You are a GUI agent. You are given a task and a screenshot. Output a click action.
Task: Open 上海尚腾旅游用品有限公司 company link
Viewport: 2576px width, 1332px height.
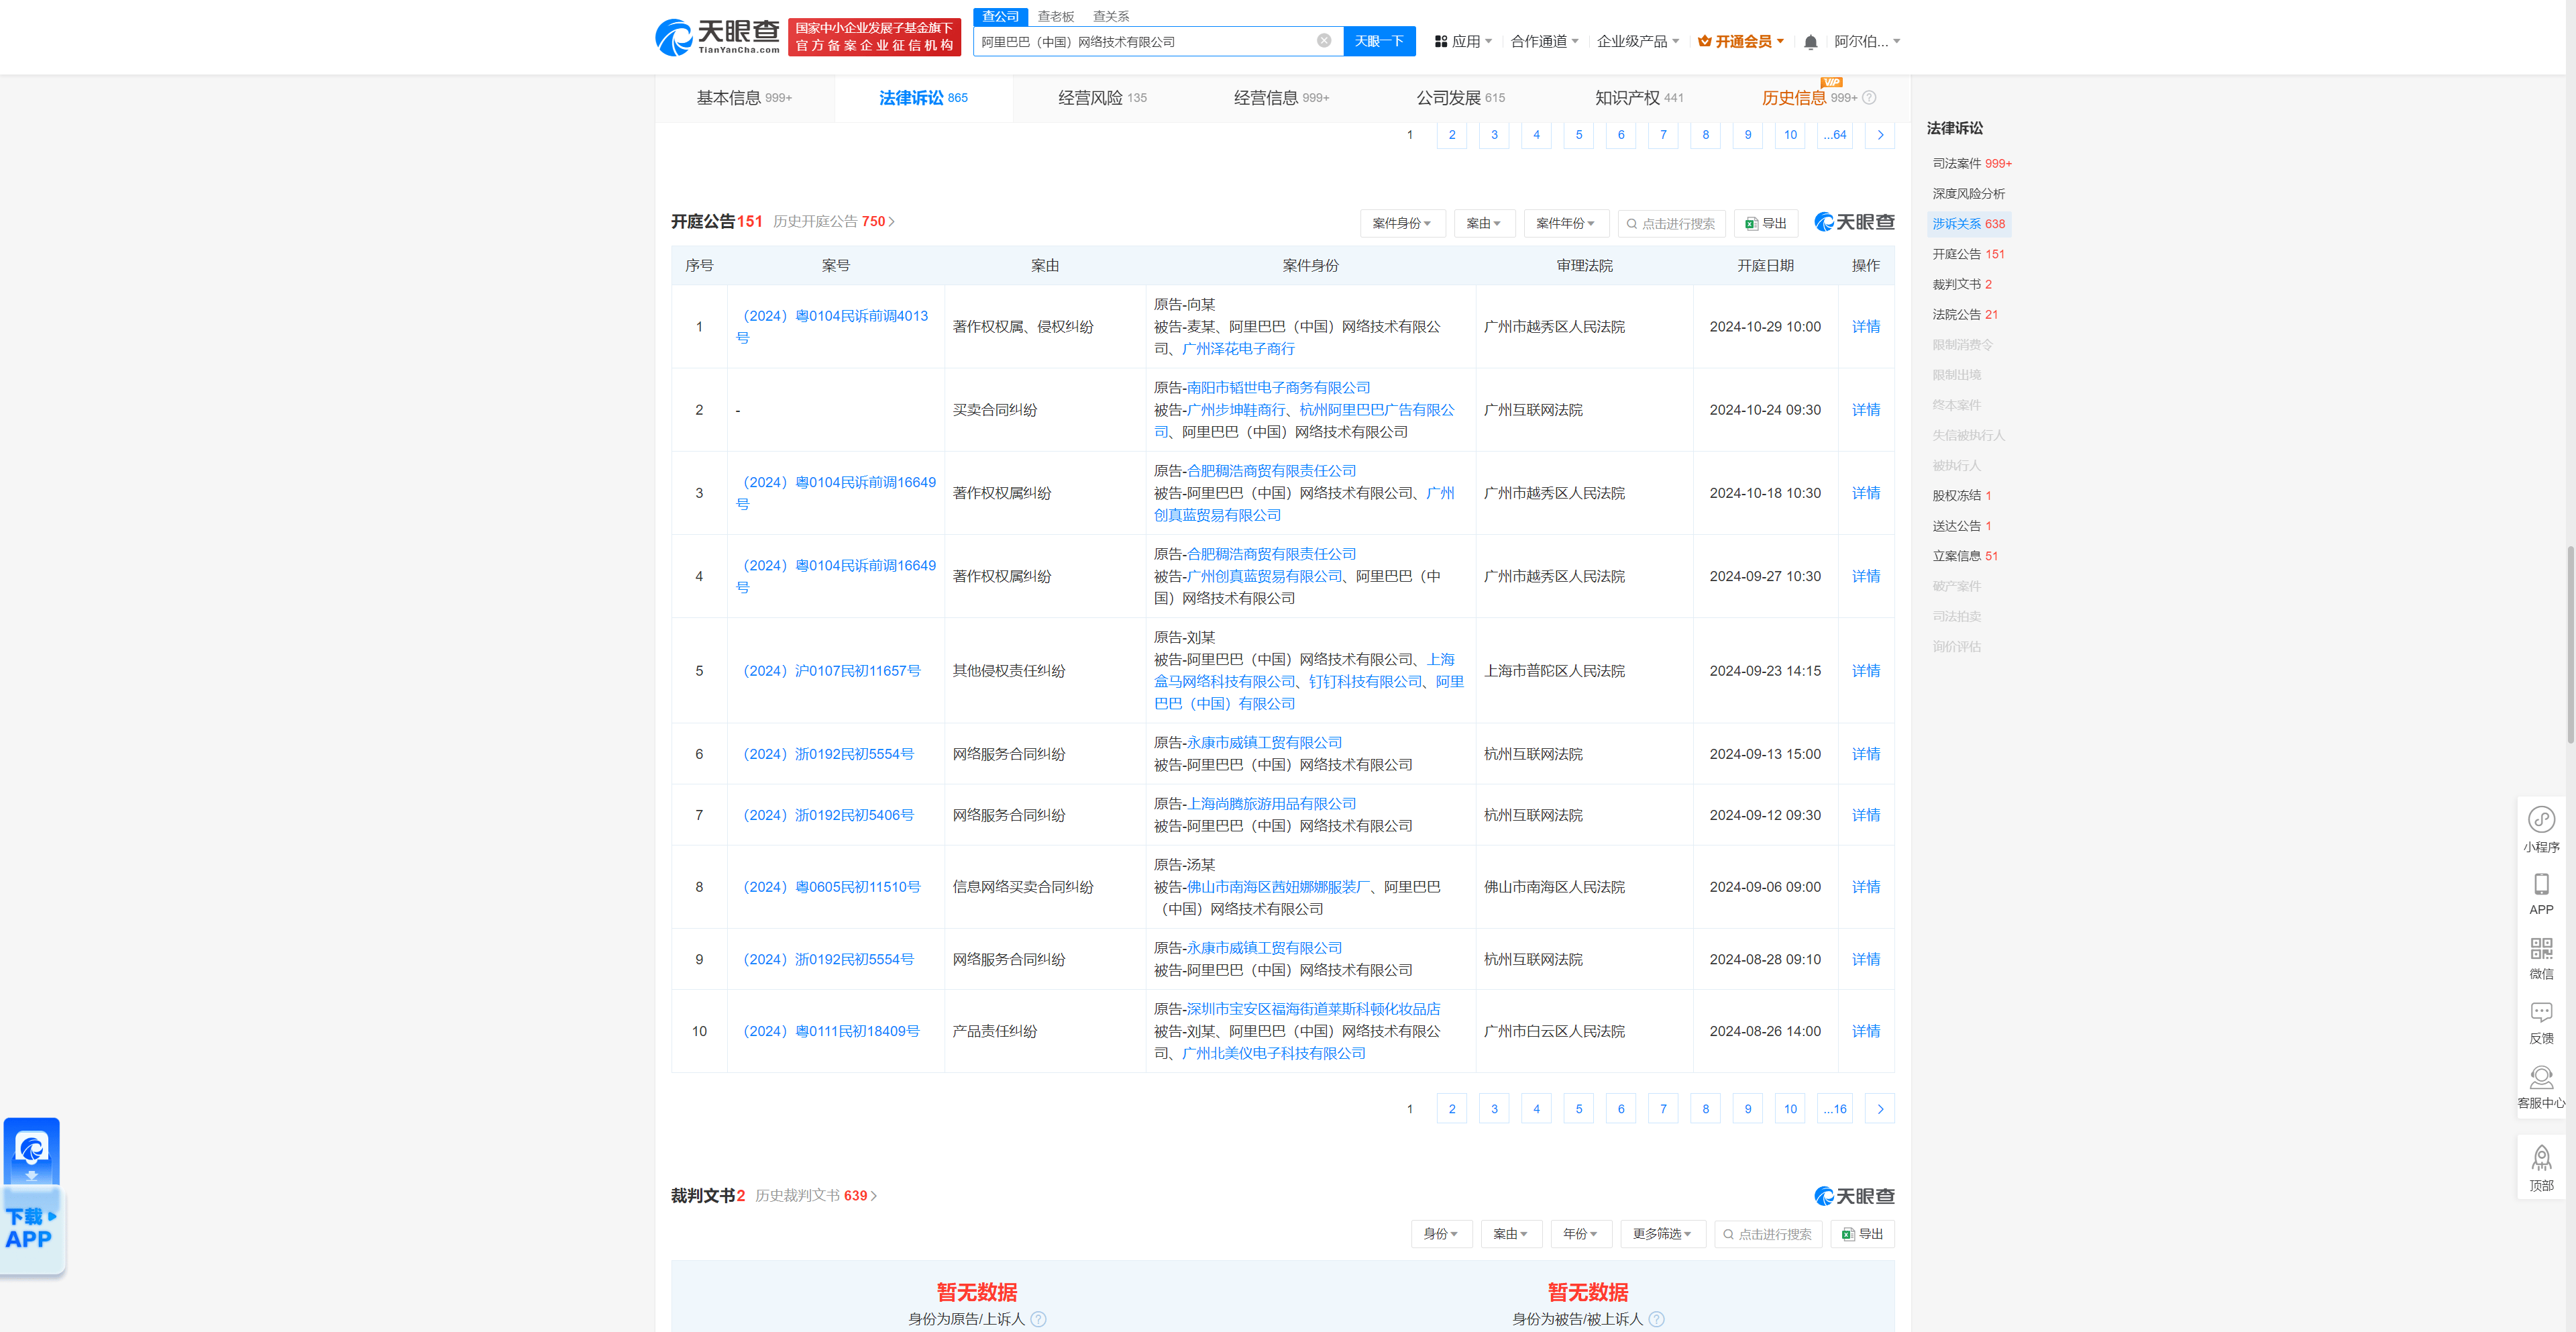tap(1271, 804)
